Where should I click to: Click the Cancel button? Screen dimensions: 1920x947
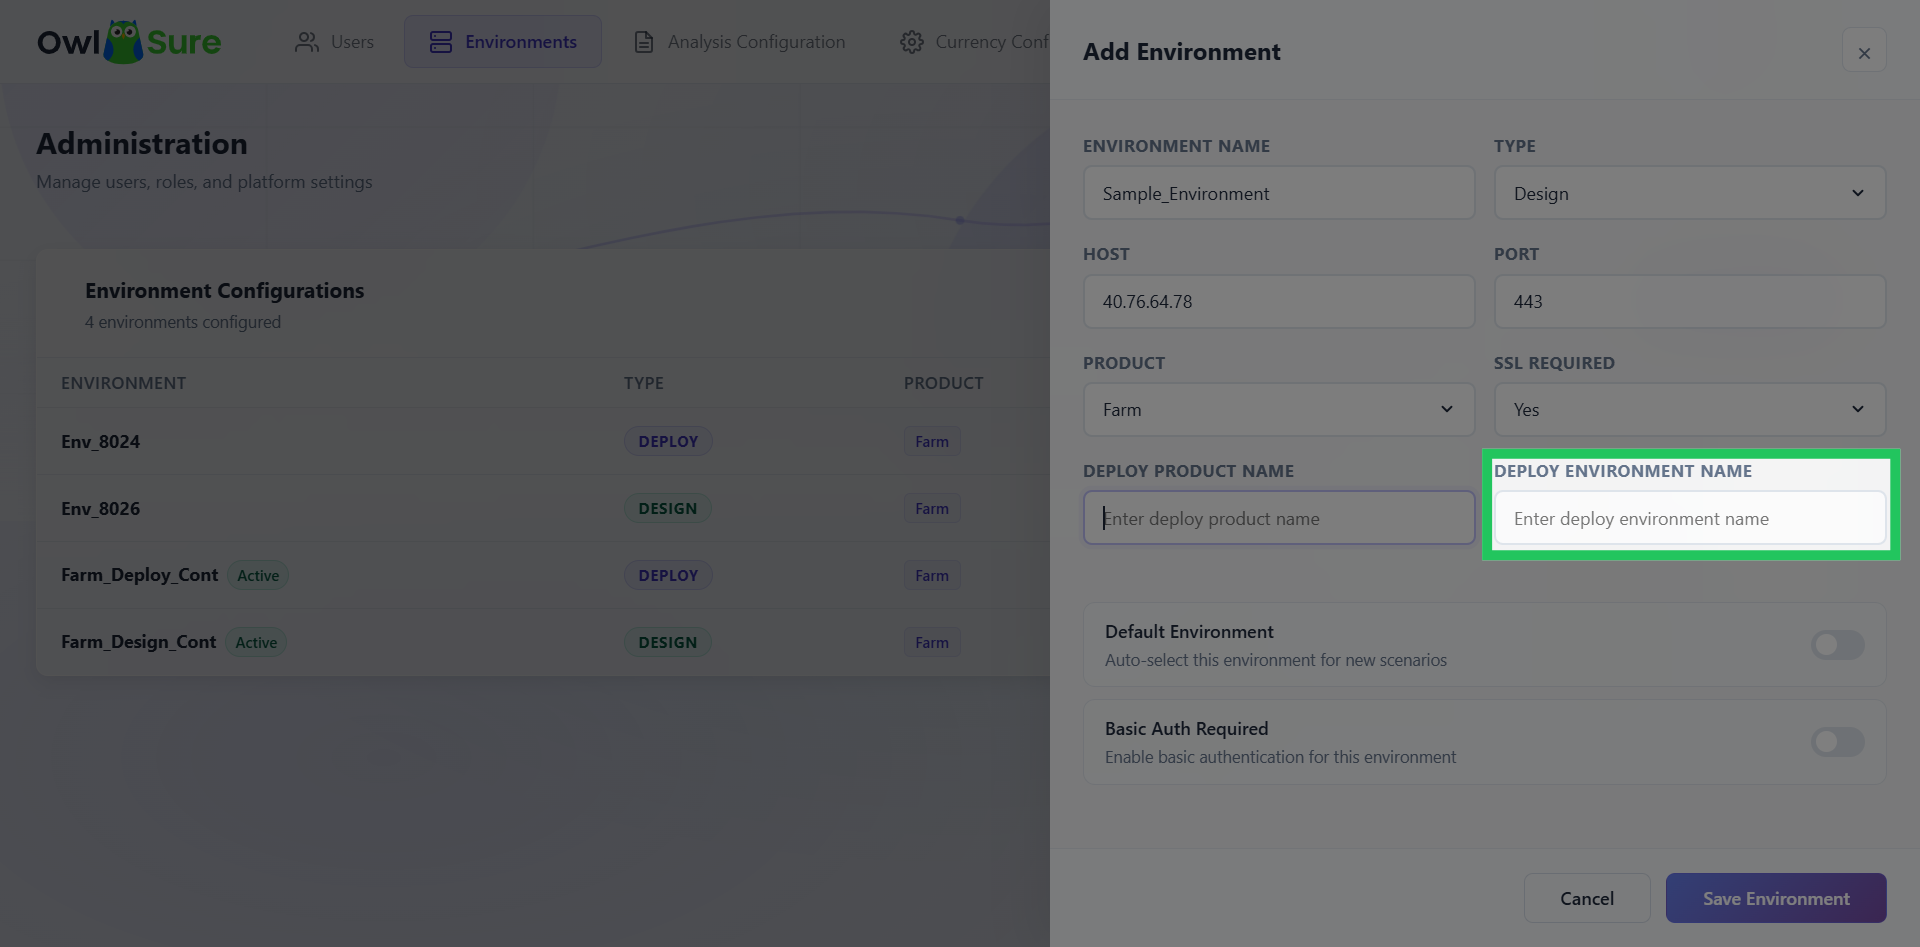1587,898
